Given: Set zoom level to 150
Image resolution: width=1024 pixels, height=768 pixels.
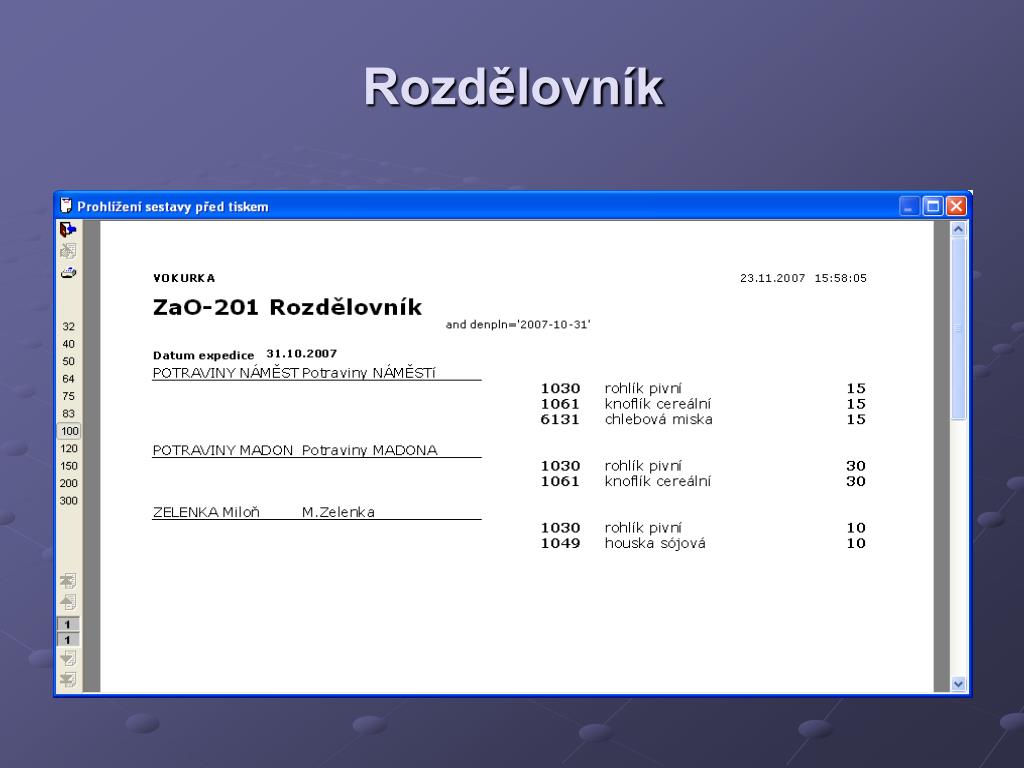Looking at the screenshot, I should pyautogui.click(x=69, y=466).
